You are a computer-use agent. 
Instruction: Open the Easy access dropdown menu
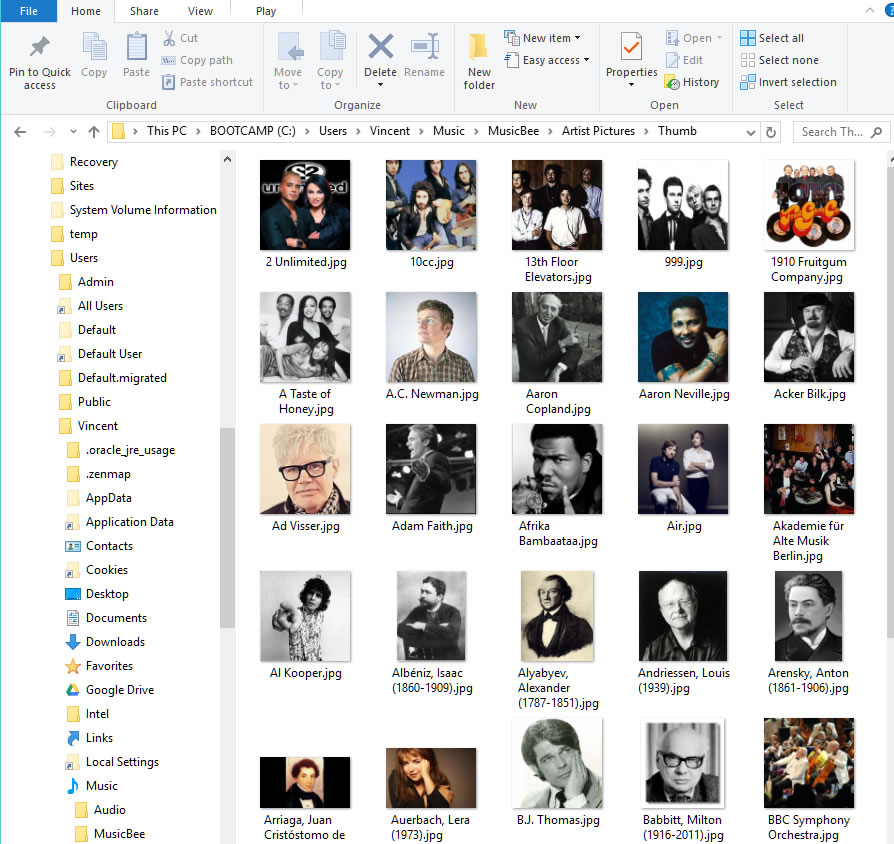[x=547, y=60]
